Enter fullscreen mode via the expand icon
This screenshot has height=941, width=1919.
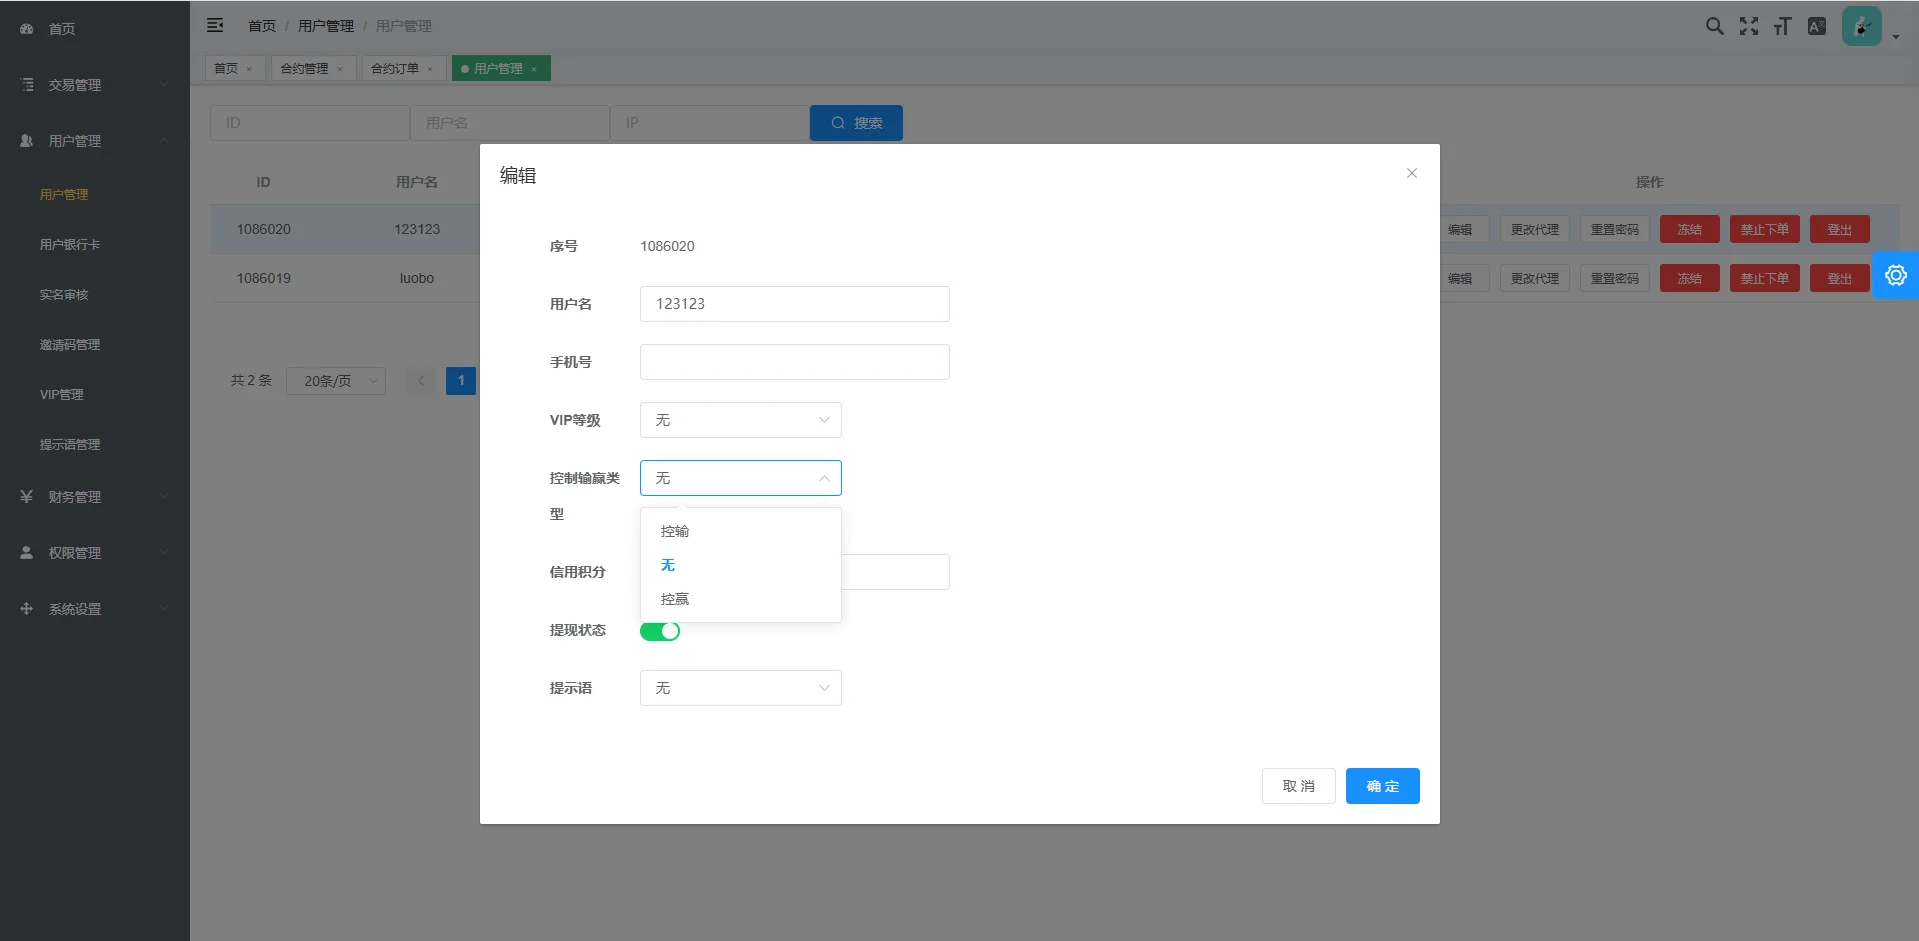coord(1748,26)
